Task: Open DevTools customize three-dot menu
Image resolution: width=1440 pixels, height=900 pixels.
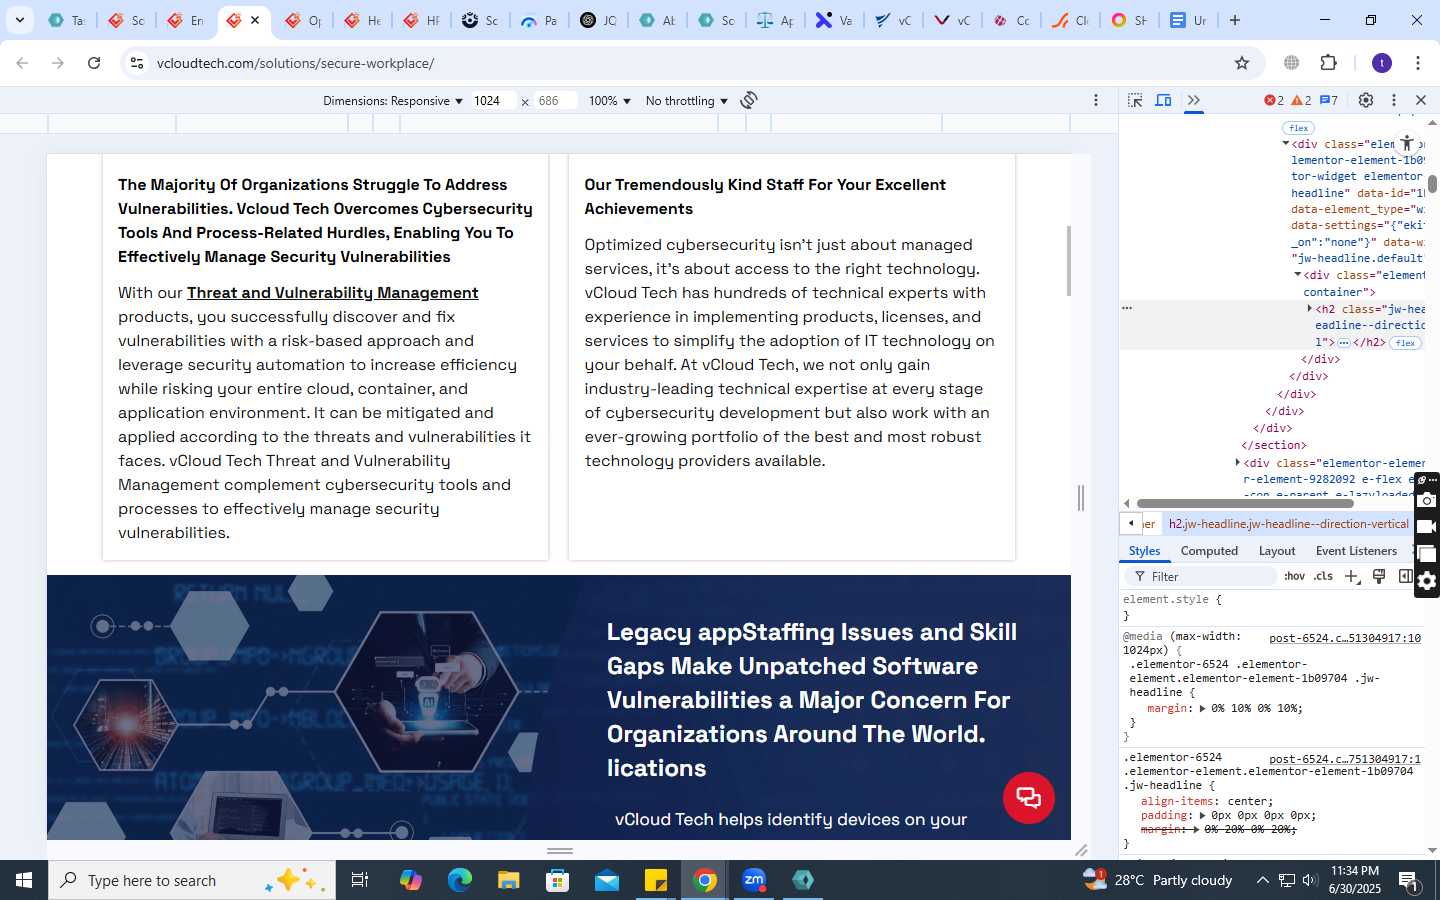Action: [1394, 100]
